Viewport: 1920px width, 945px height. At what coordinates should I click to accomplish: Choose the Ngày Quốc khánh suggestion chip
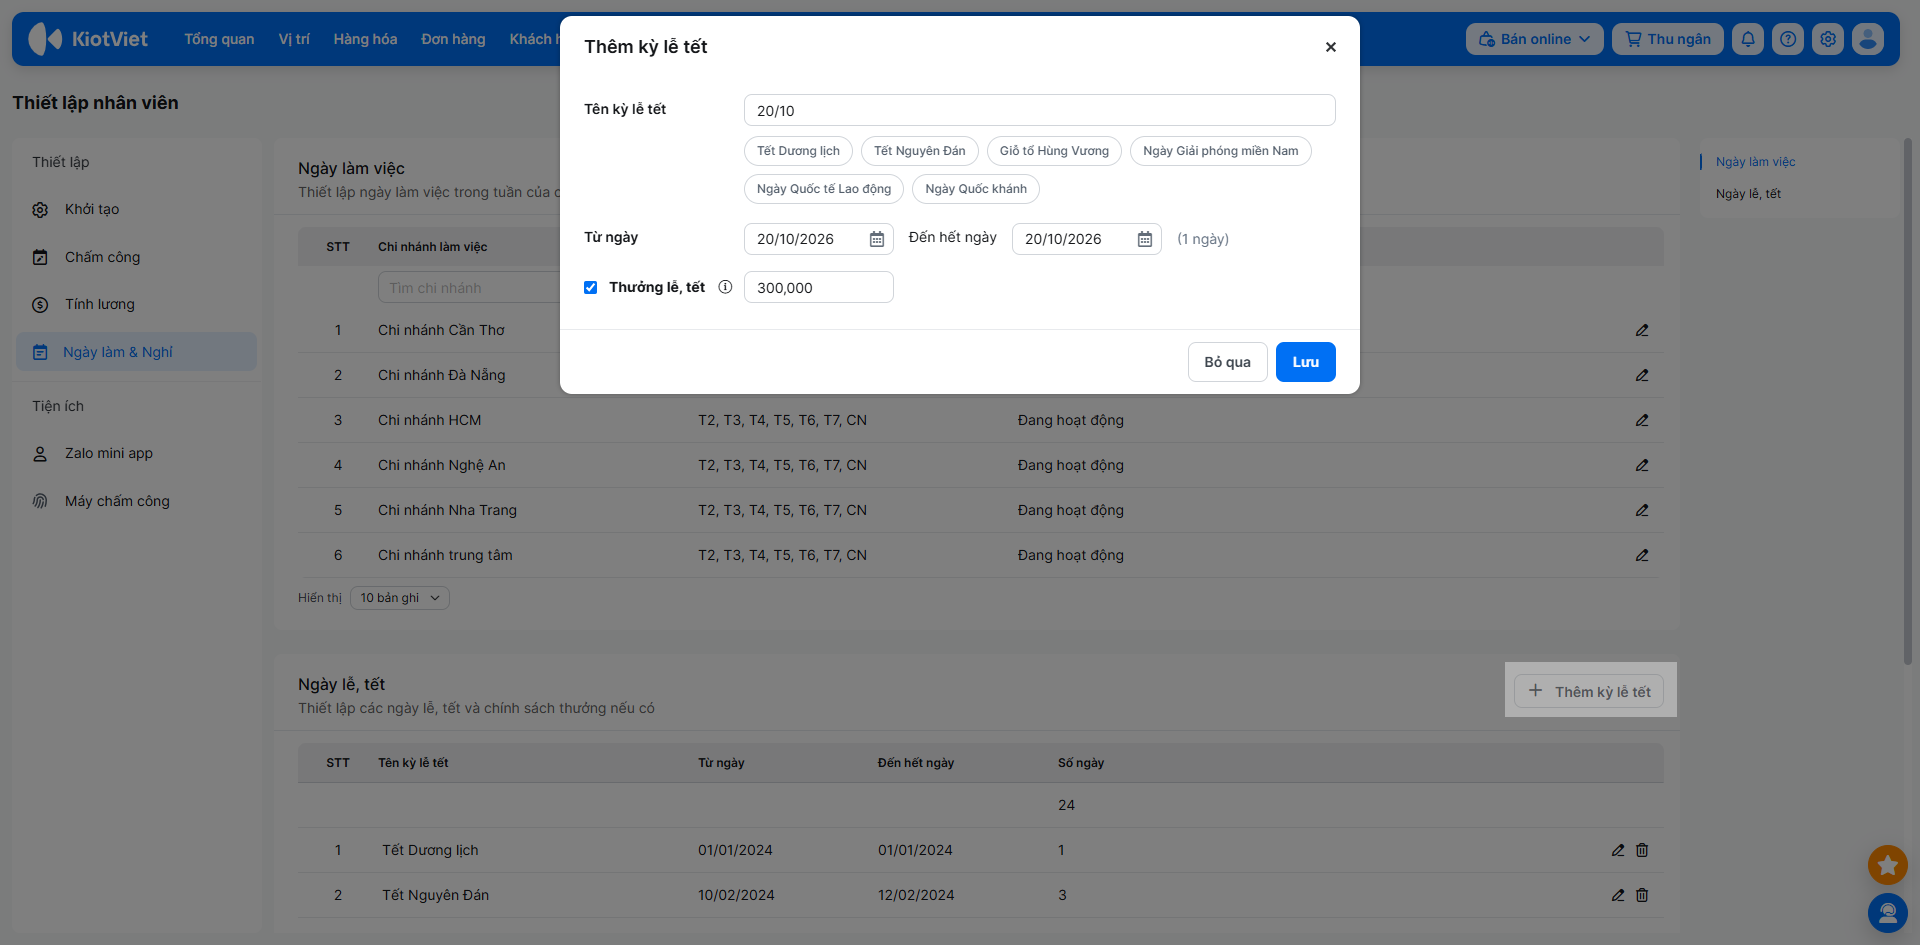click(976, 189)
